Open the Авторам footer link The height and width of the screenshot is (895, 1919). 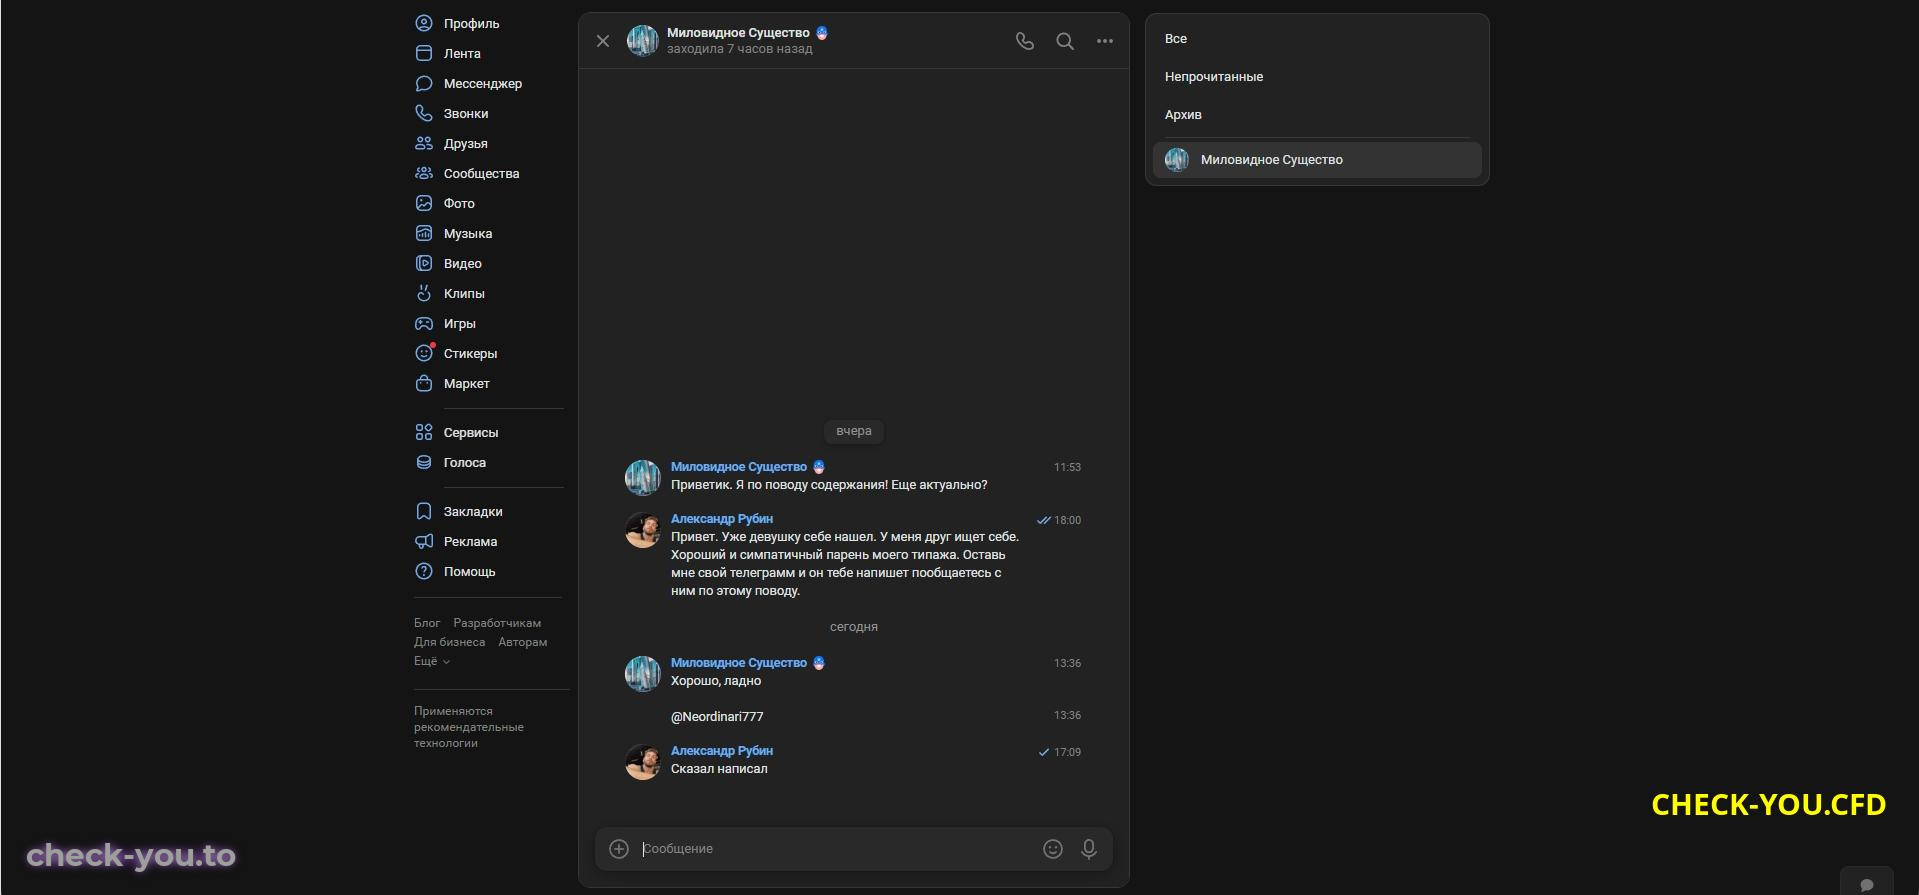point(523,642)
